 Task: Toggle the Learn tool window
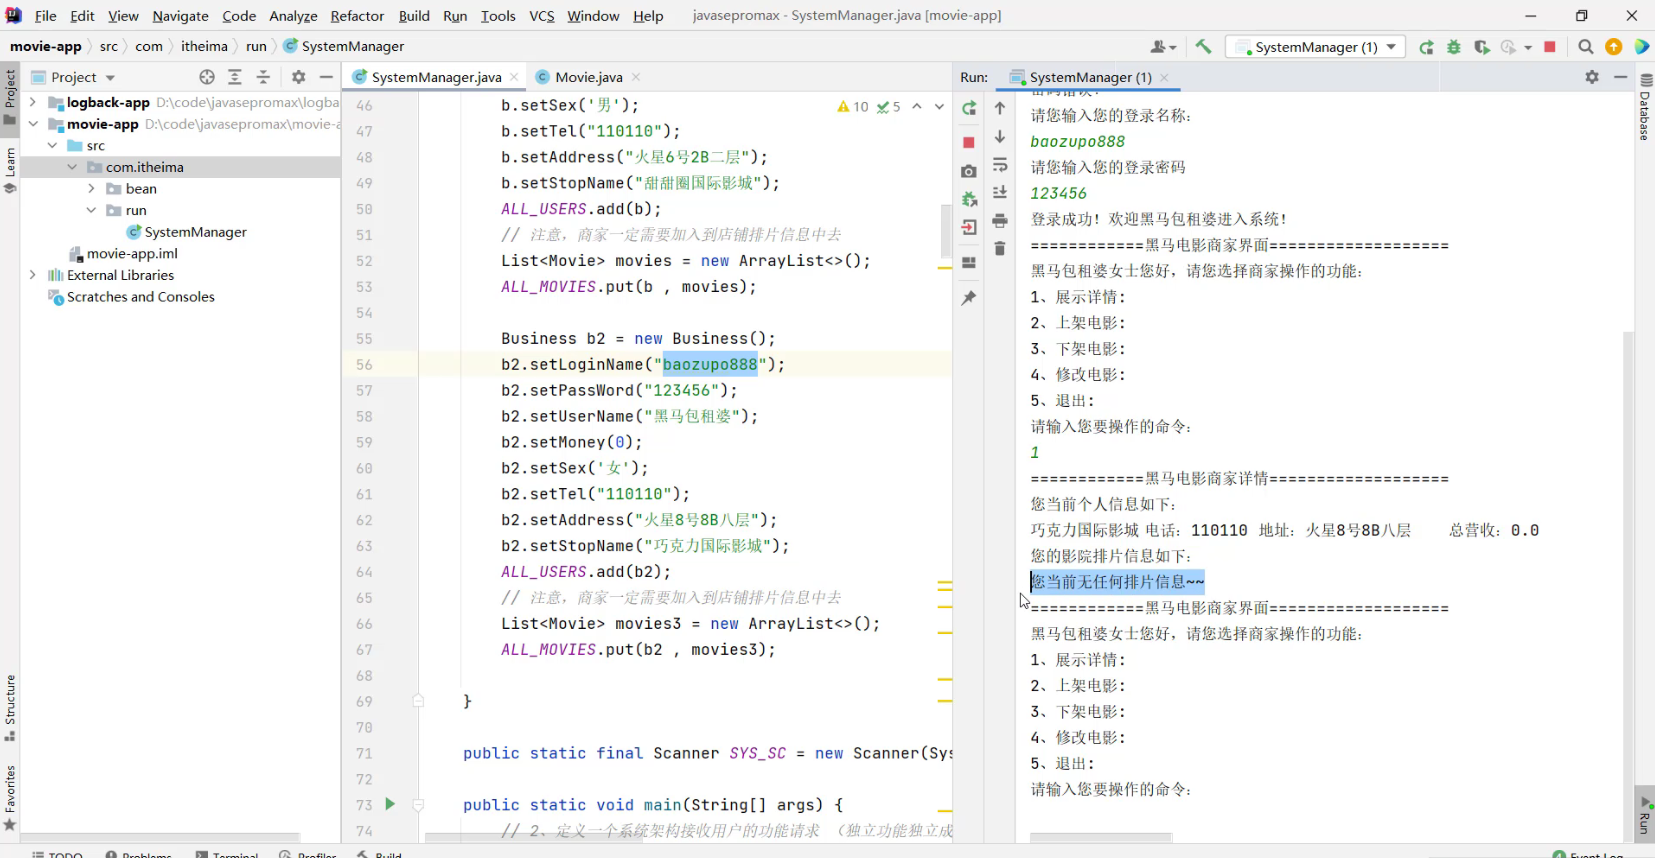[x=10, y=170]
